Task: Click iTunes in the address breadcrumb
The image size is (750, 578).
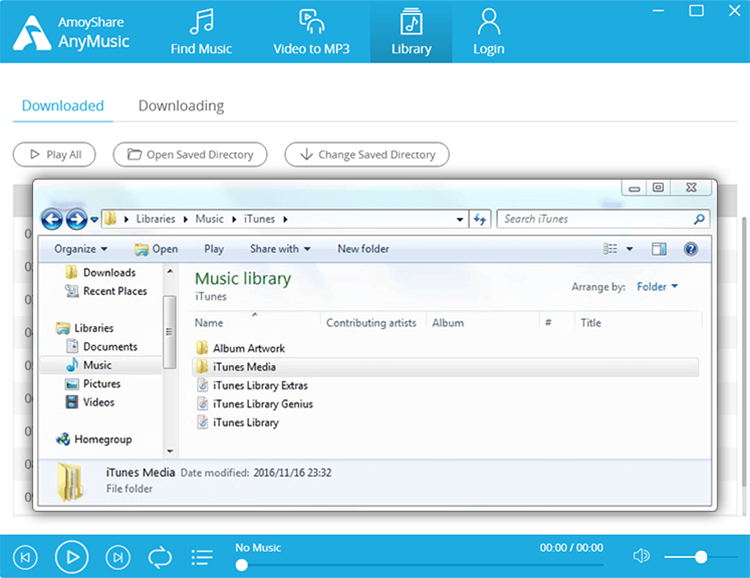Action: tap(259, 219)
